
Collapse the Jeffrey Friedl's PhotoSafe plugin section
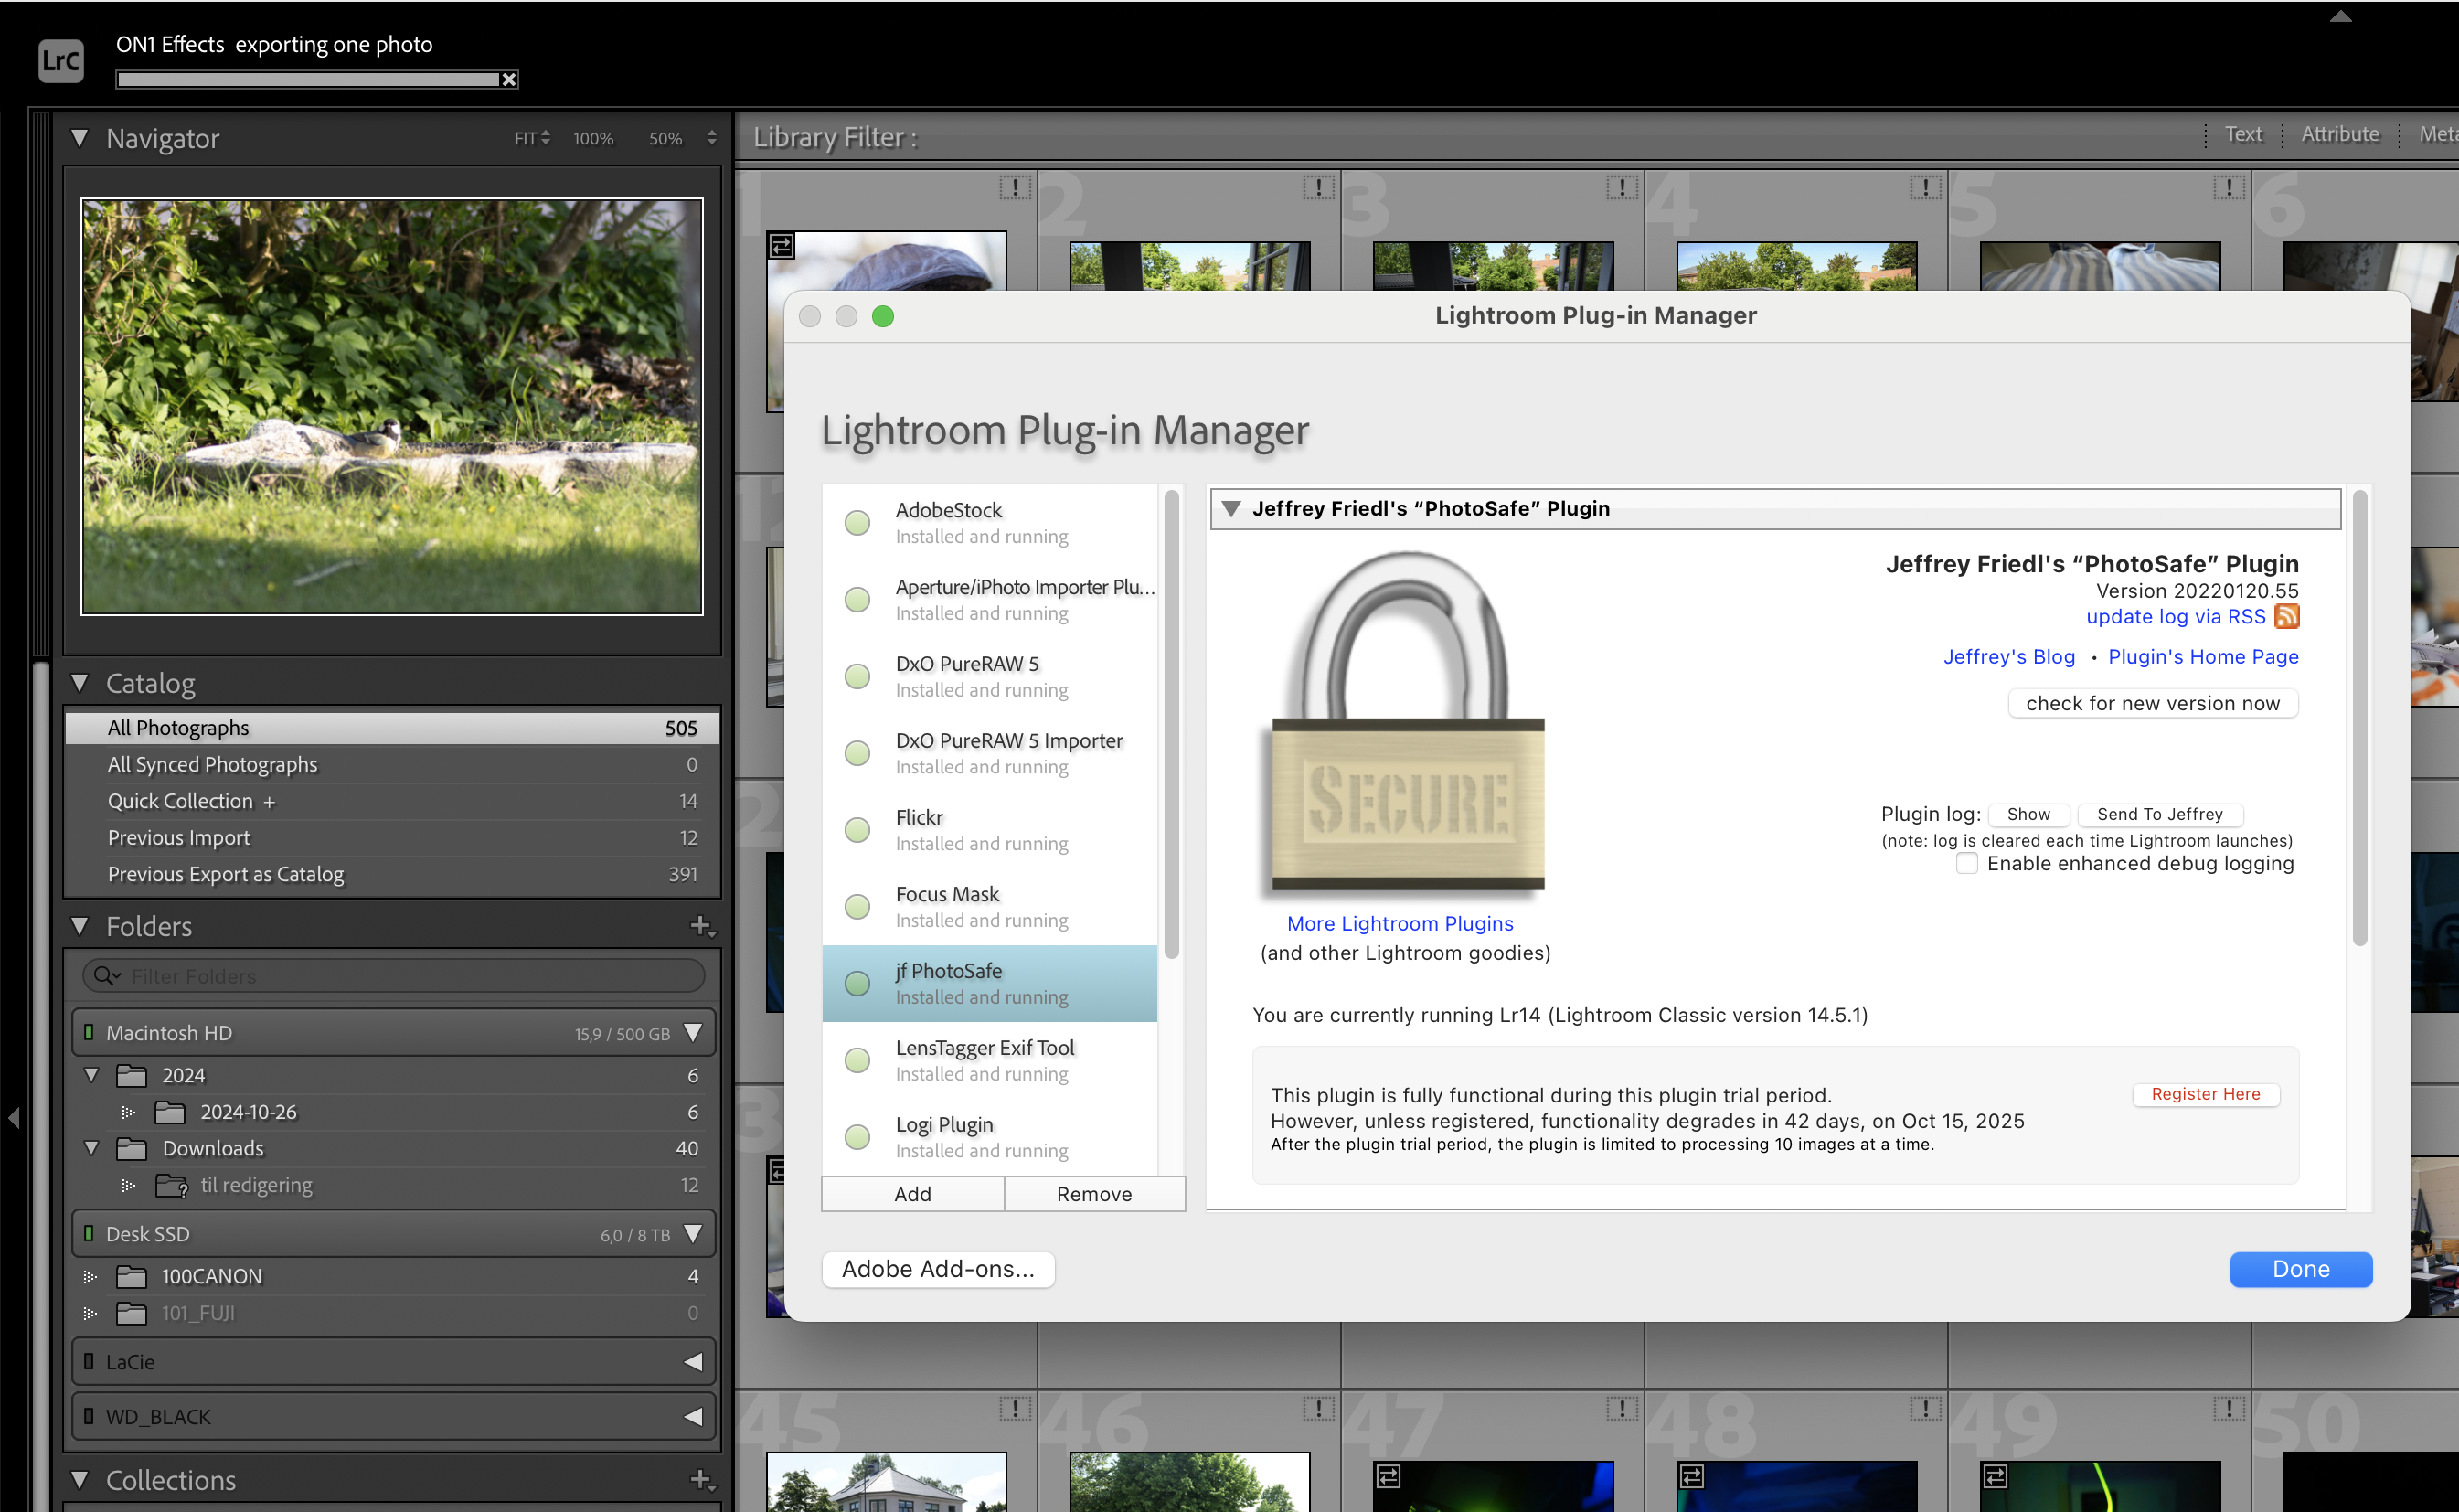(x=1232, y=509)
